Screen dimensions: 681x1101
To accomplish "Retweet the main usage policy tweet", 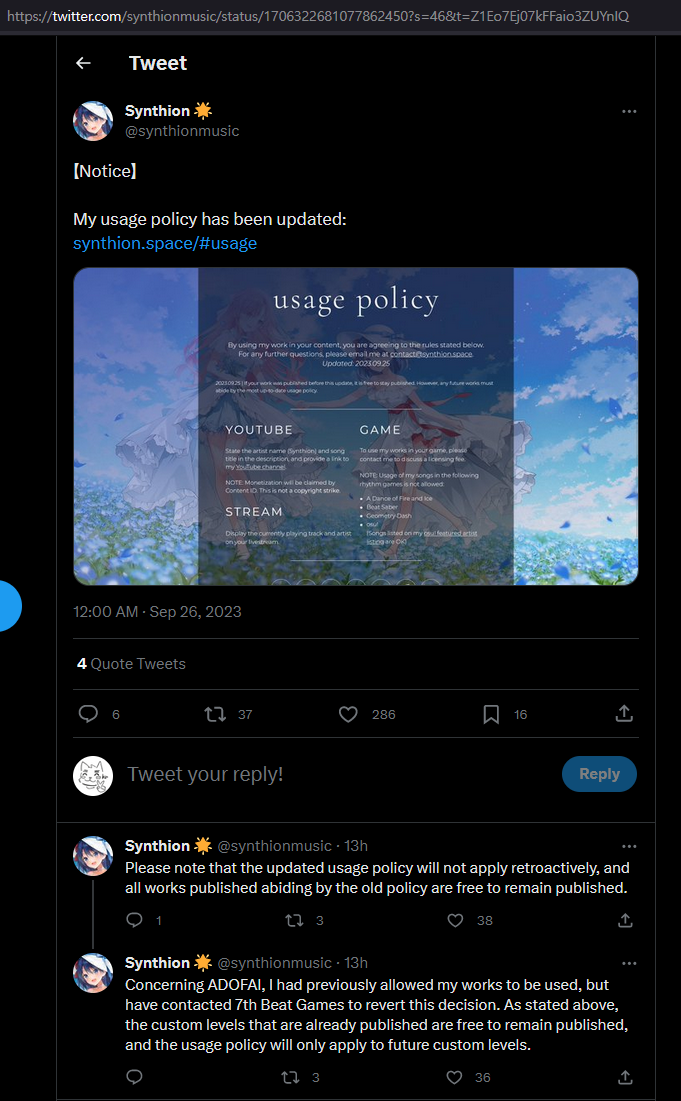I will [x=214, y=714].
